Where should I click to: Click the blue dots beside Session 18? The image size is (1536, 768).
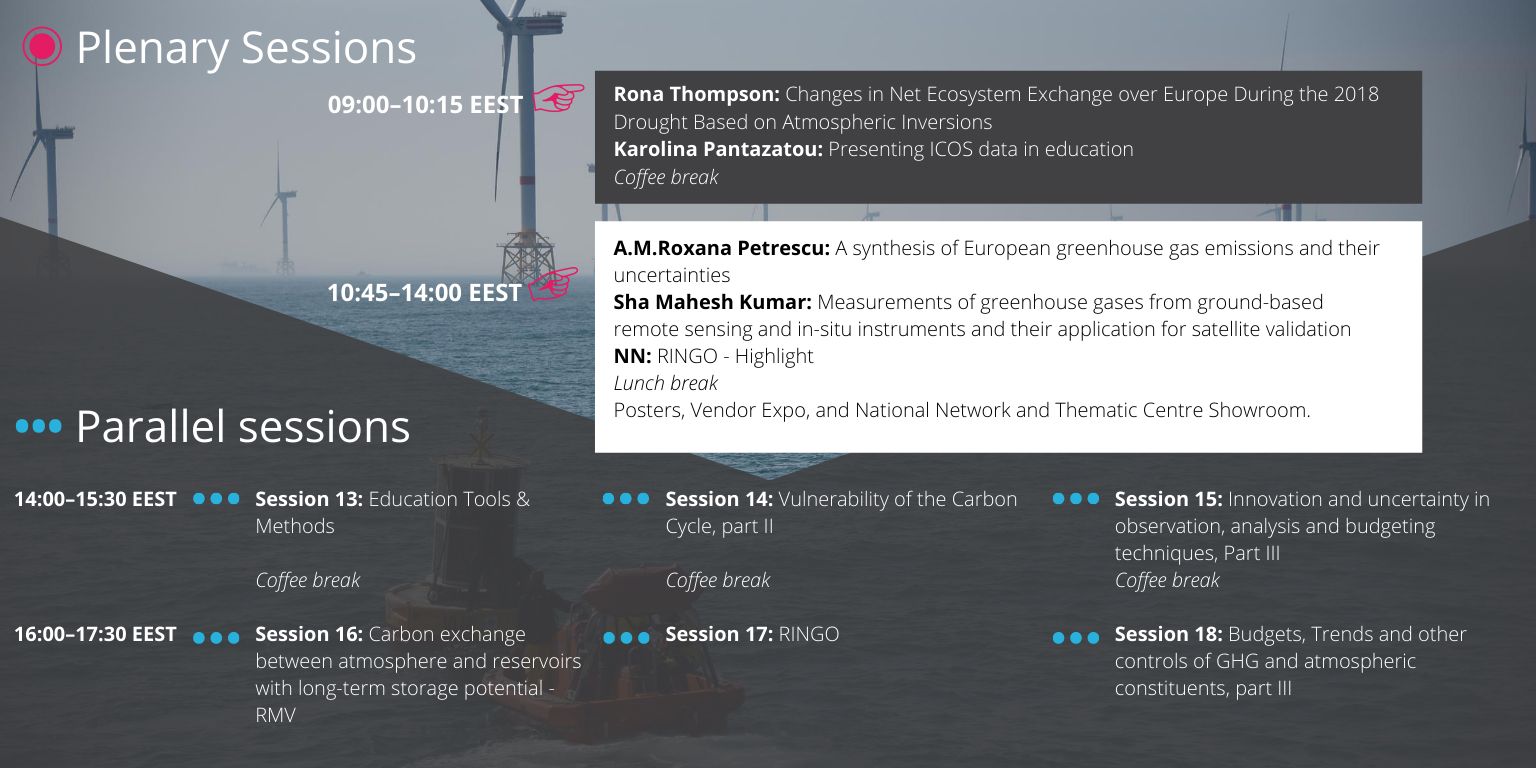[x=1076, y=636]
